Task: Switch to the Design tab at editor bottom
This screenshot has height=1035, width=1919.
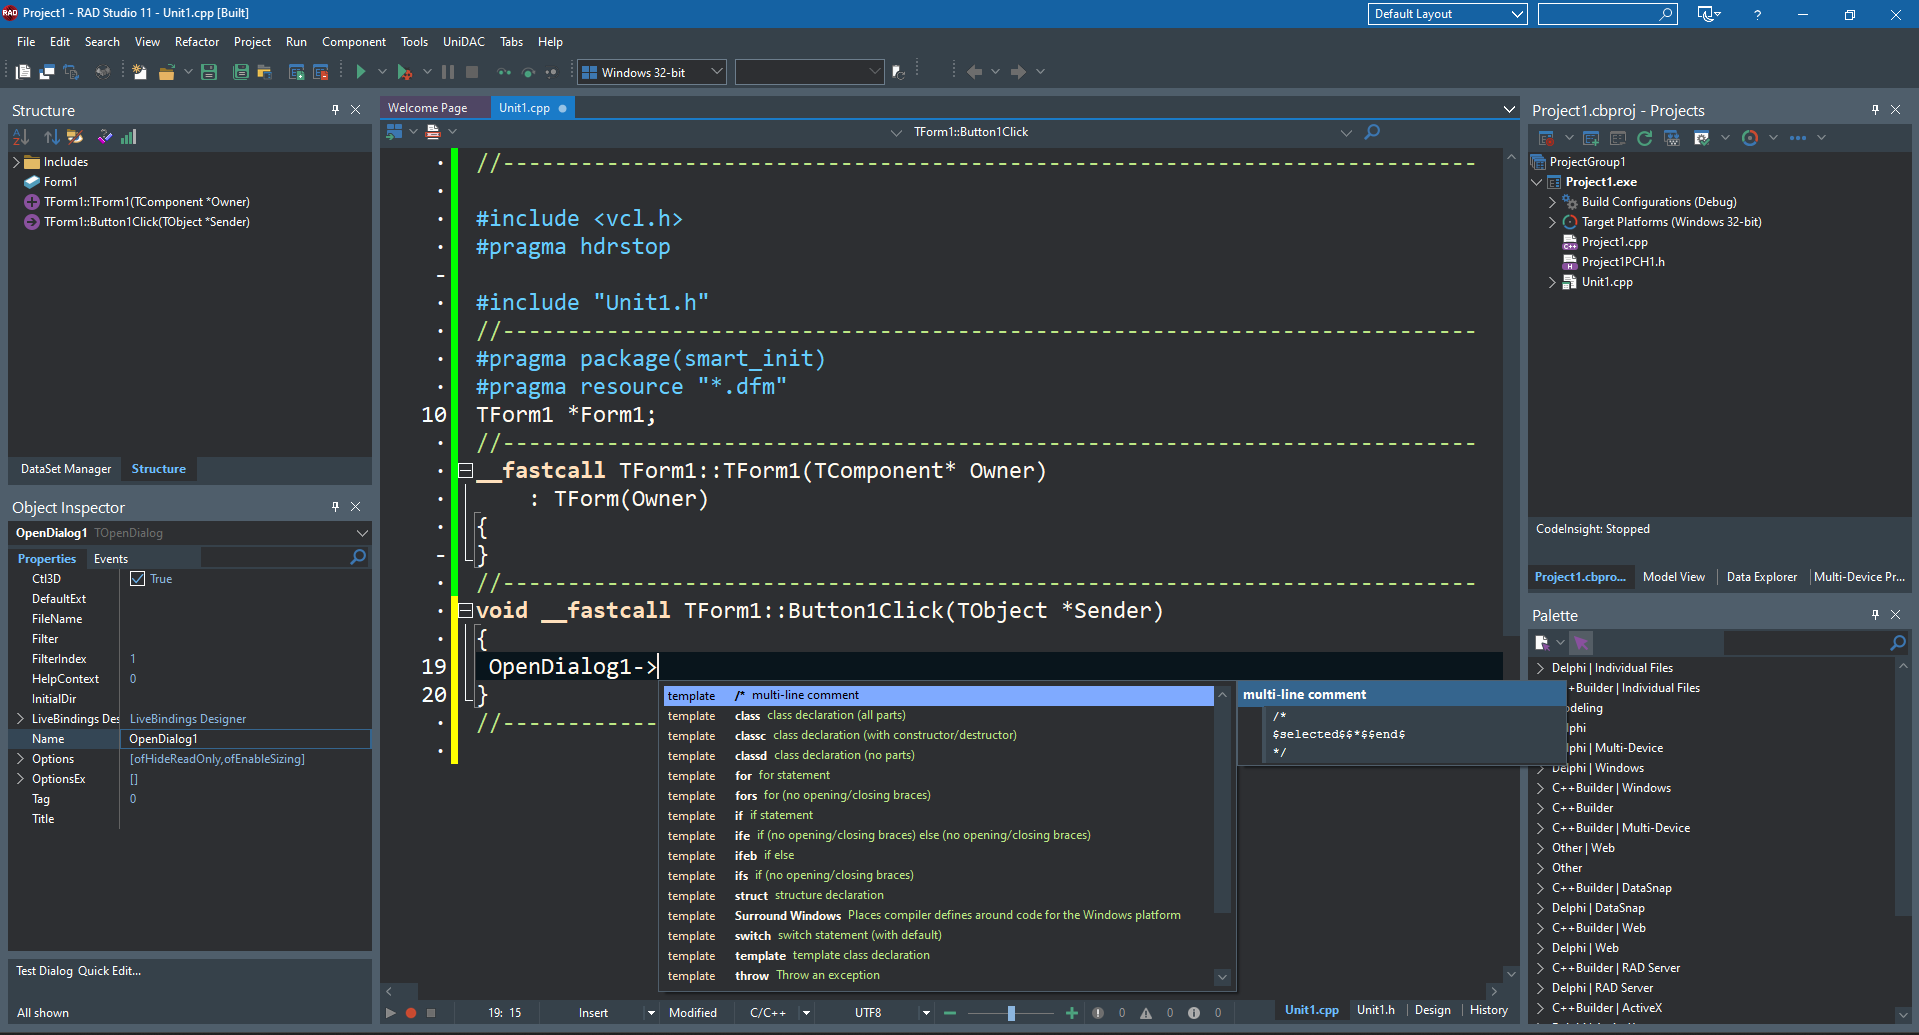Action: [x=1432, y=1010]
